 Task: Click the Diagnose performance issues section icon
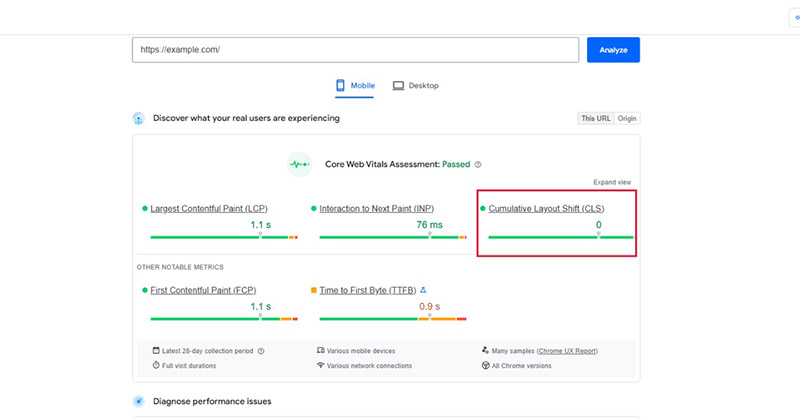click(x=138, y=401)
